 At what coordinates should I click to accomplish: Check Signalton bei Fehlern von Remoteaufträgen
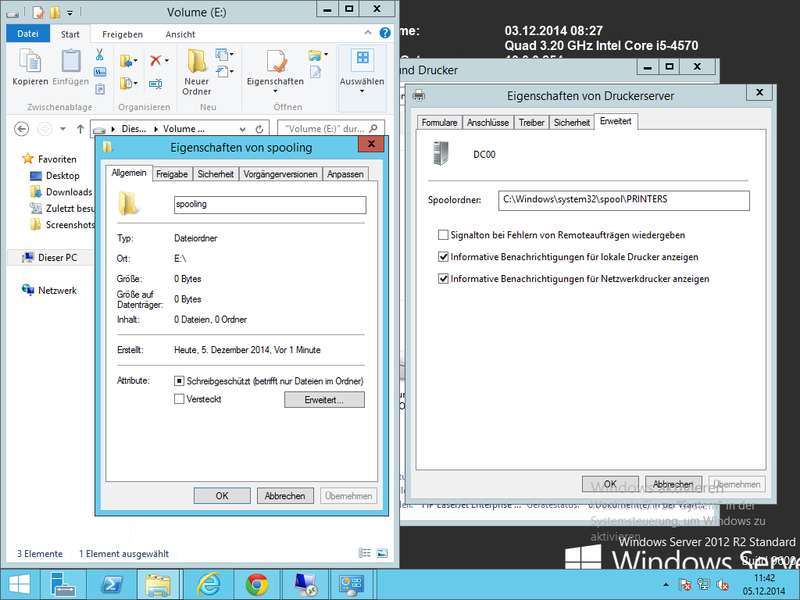coord(443,235)
